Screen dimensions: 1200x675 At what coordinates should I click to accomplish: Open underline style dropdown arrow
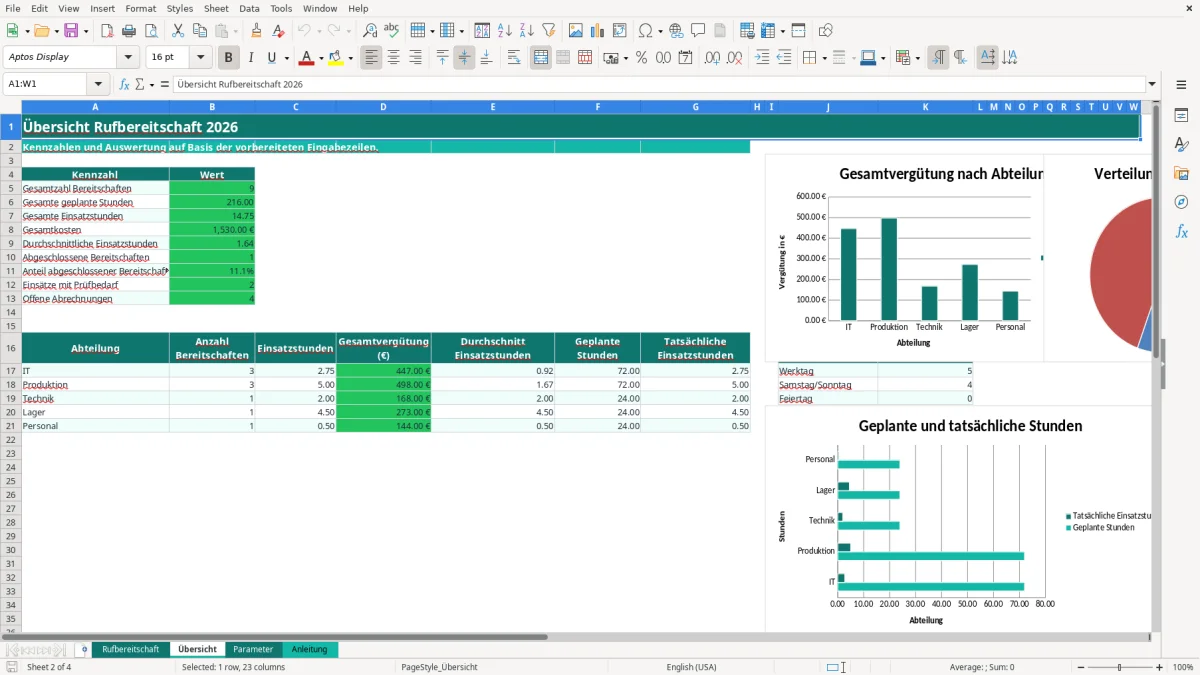click(x=285, y=58)
